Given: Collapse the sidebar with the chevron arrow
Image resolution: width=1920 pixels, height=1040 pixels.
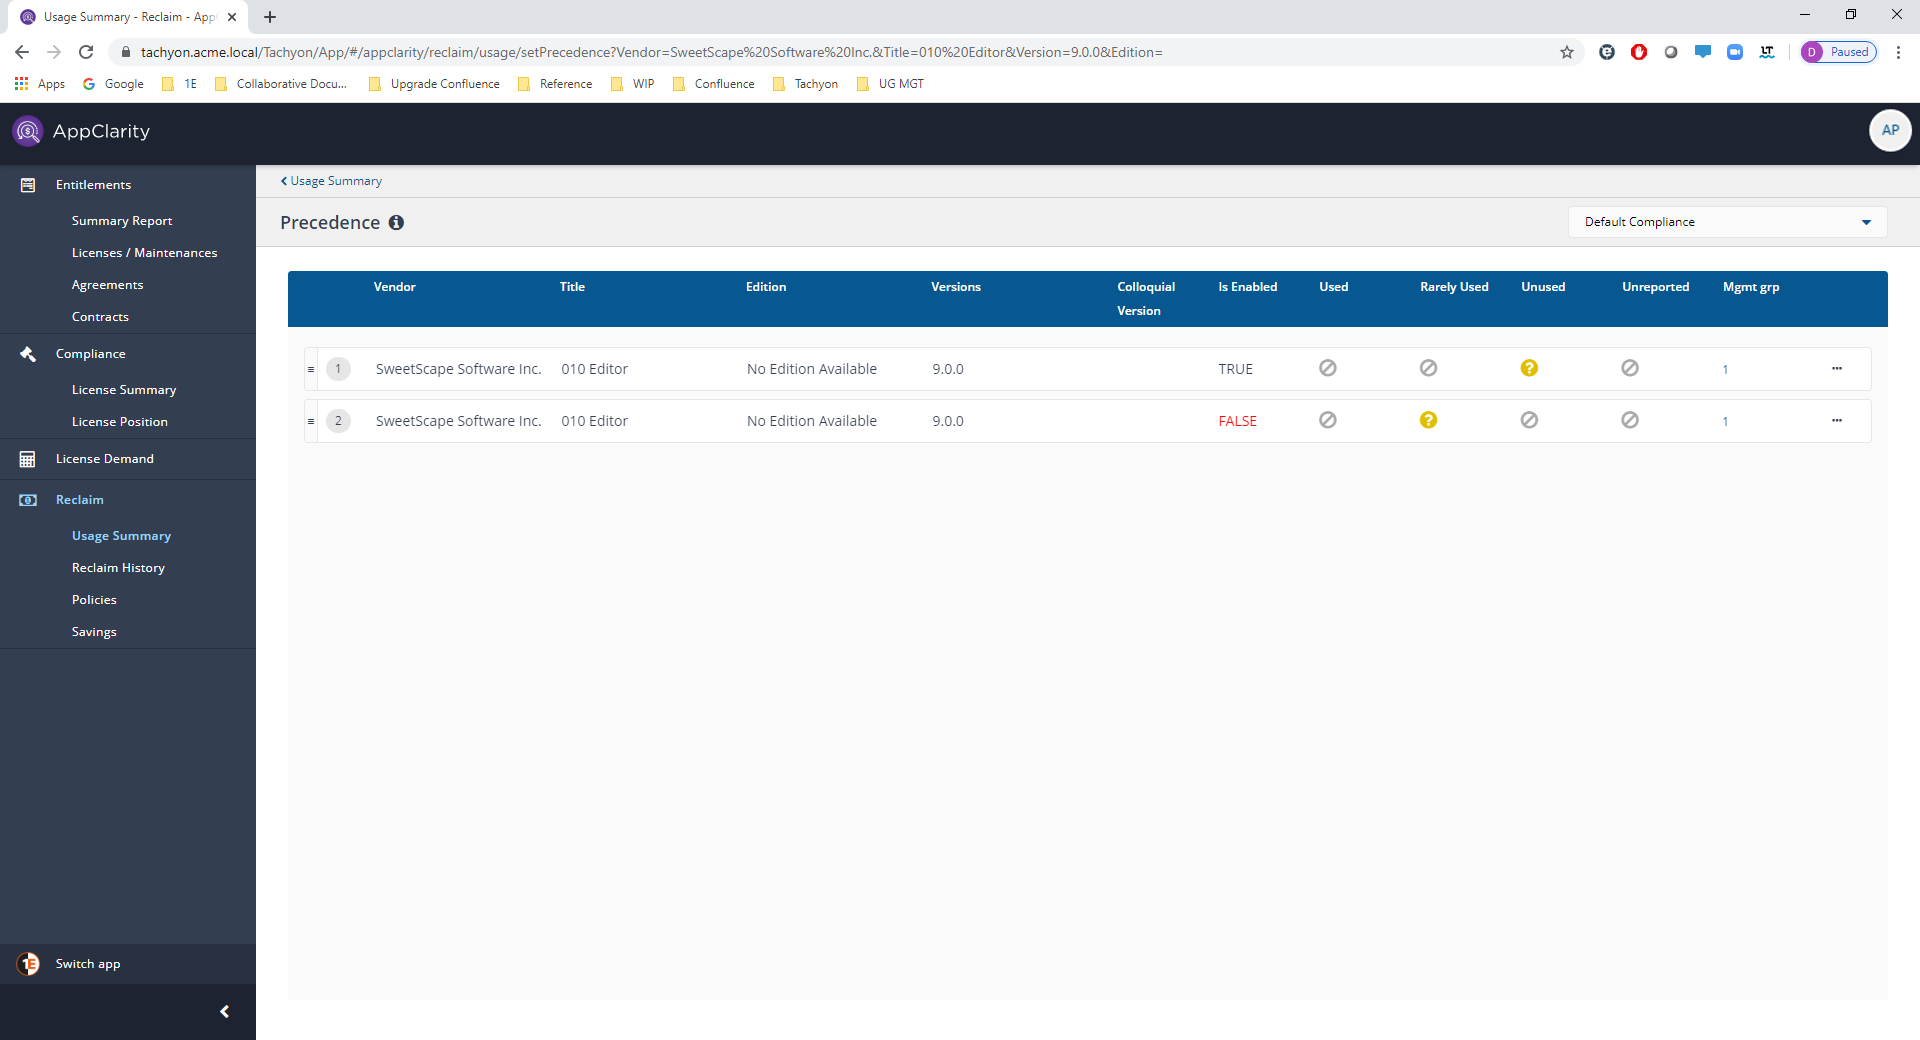Looking at the screenshot, I should click(225, 1012).
